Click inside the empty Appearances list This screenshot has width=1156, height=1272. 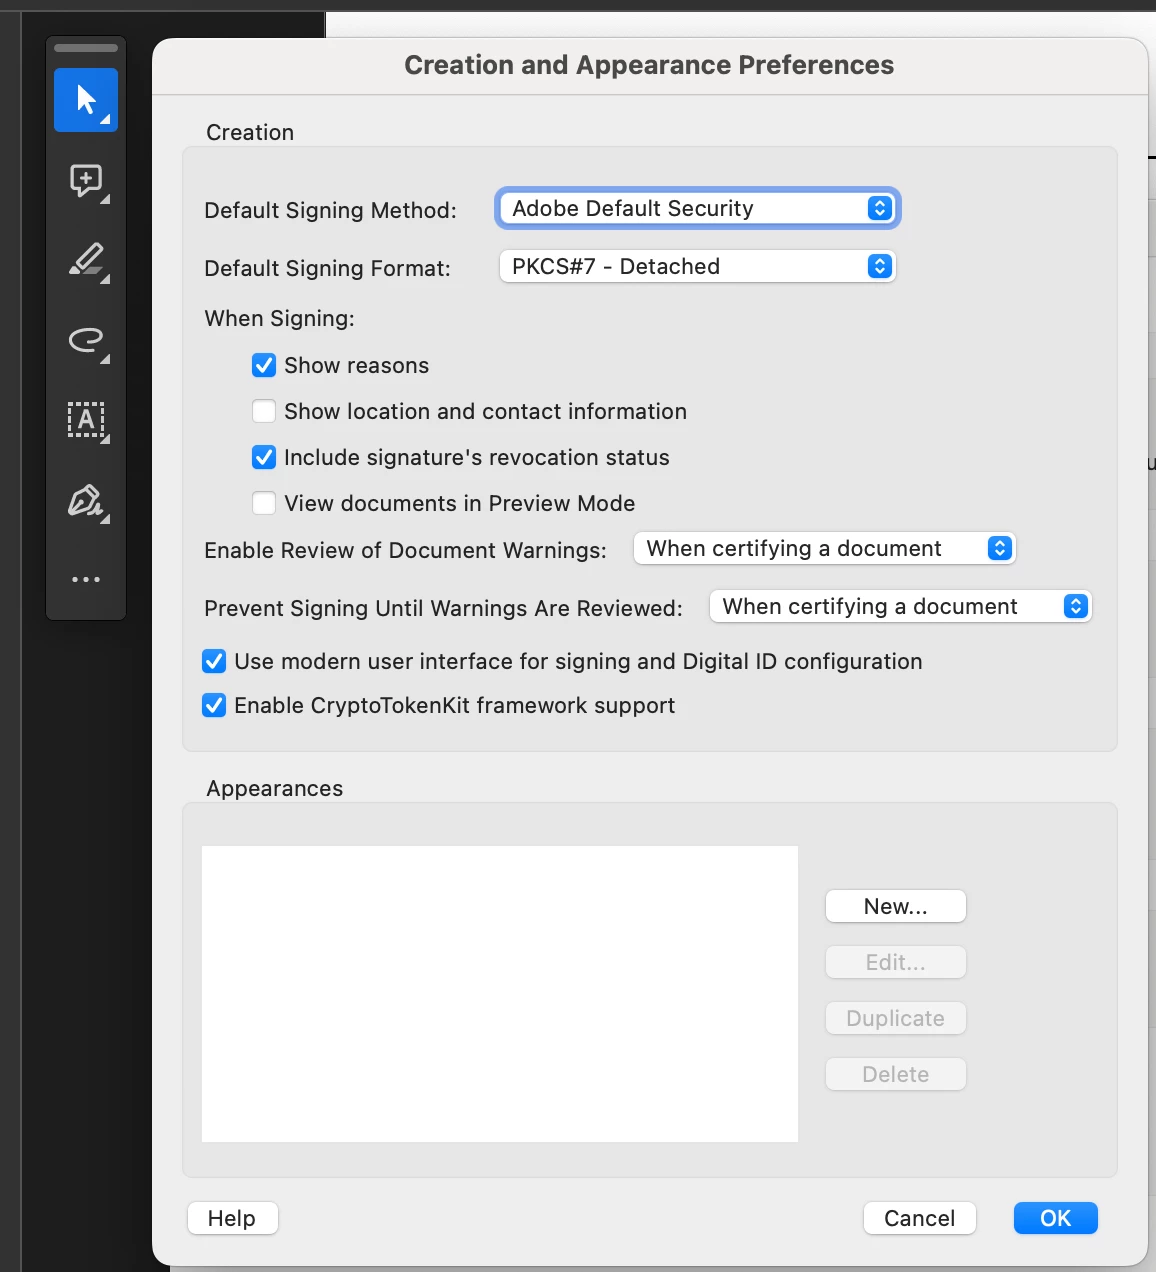tap(500, 994)
